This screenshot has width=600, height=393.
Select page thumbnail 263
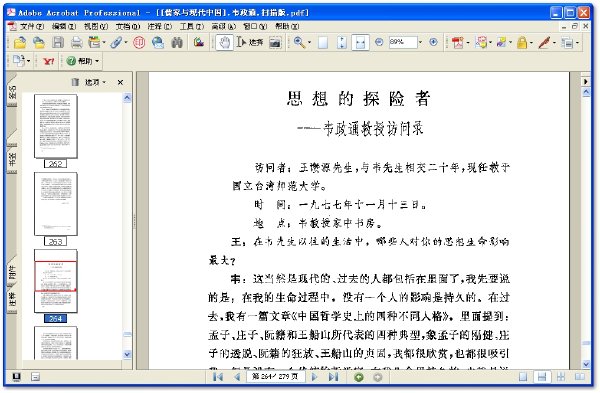[55, 204]
